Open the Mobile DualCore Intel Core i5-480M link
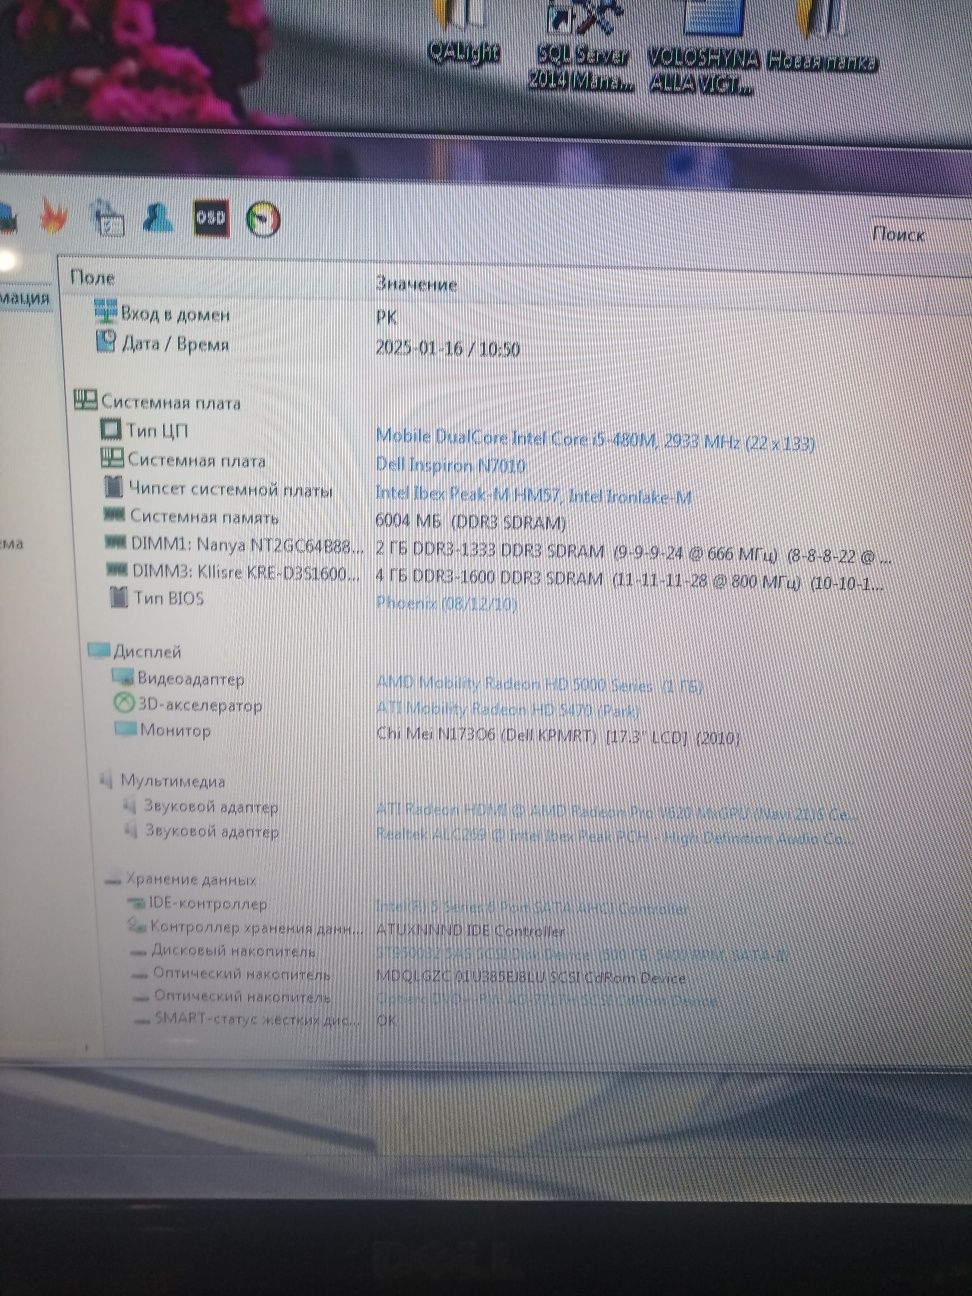This screenshot has height=1296, width=972. [x=595, y=440]
